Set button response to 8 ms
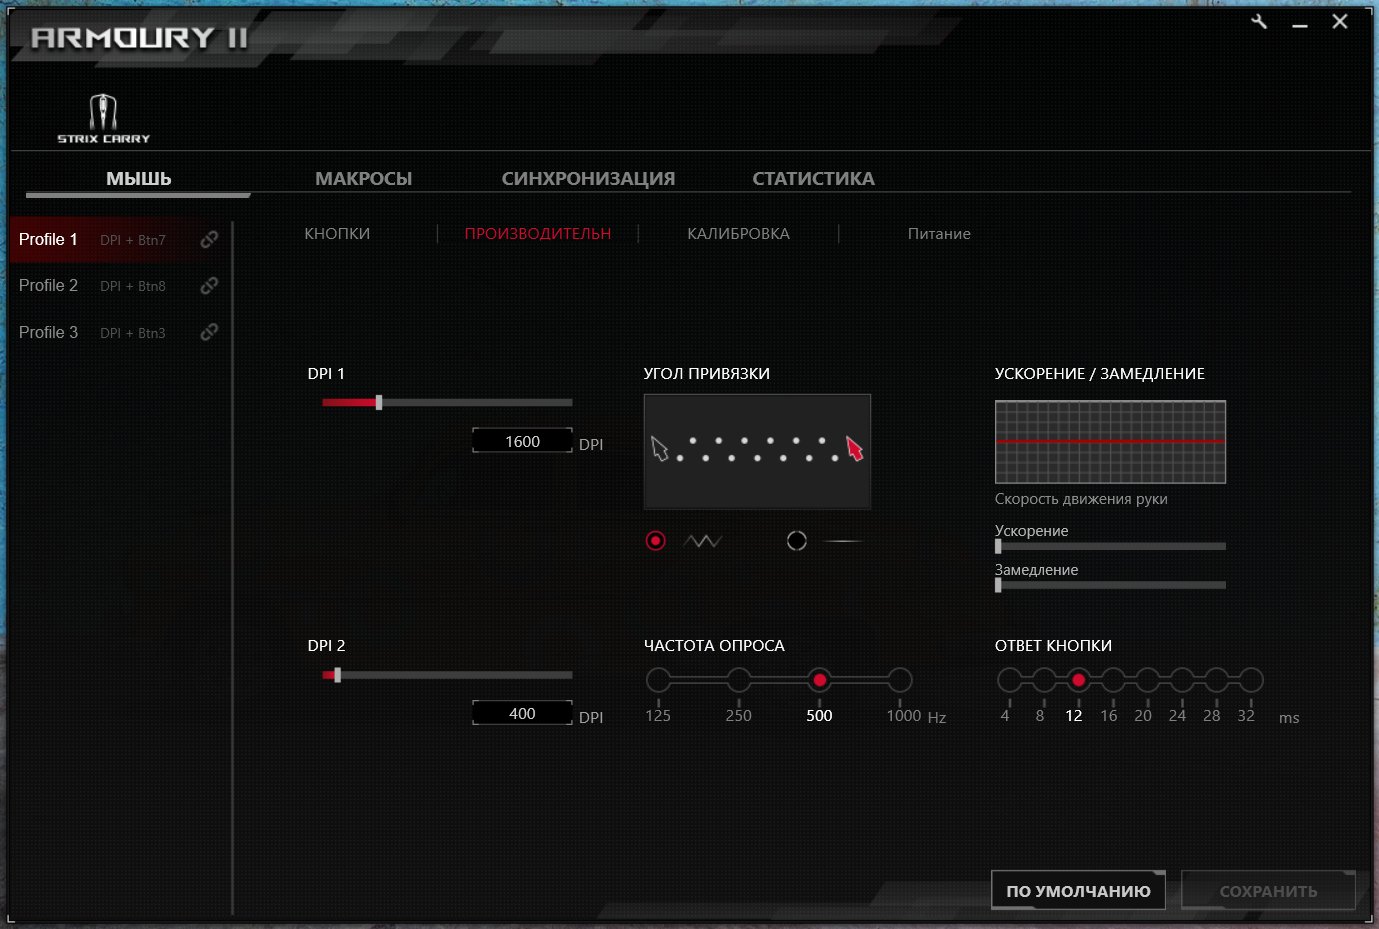This screenshot has height=929, width=1379. tap(1043, 681)
